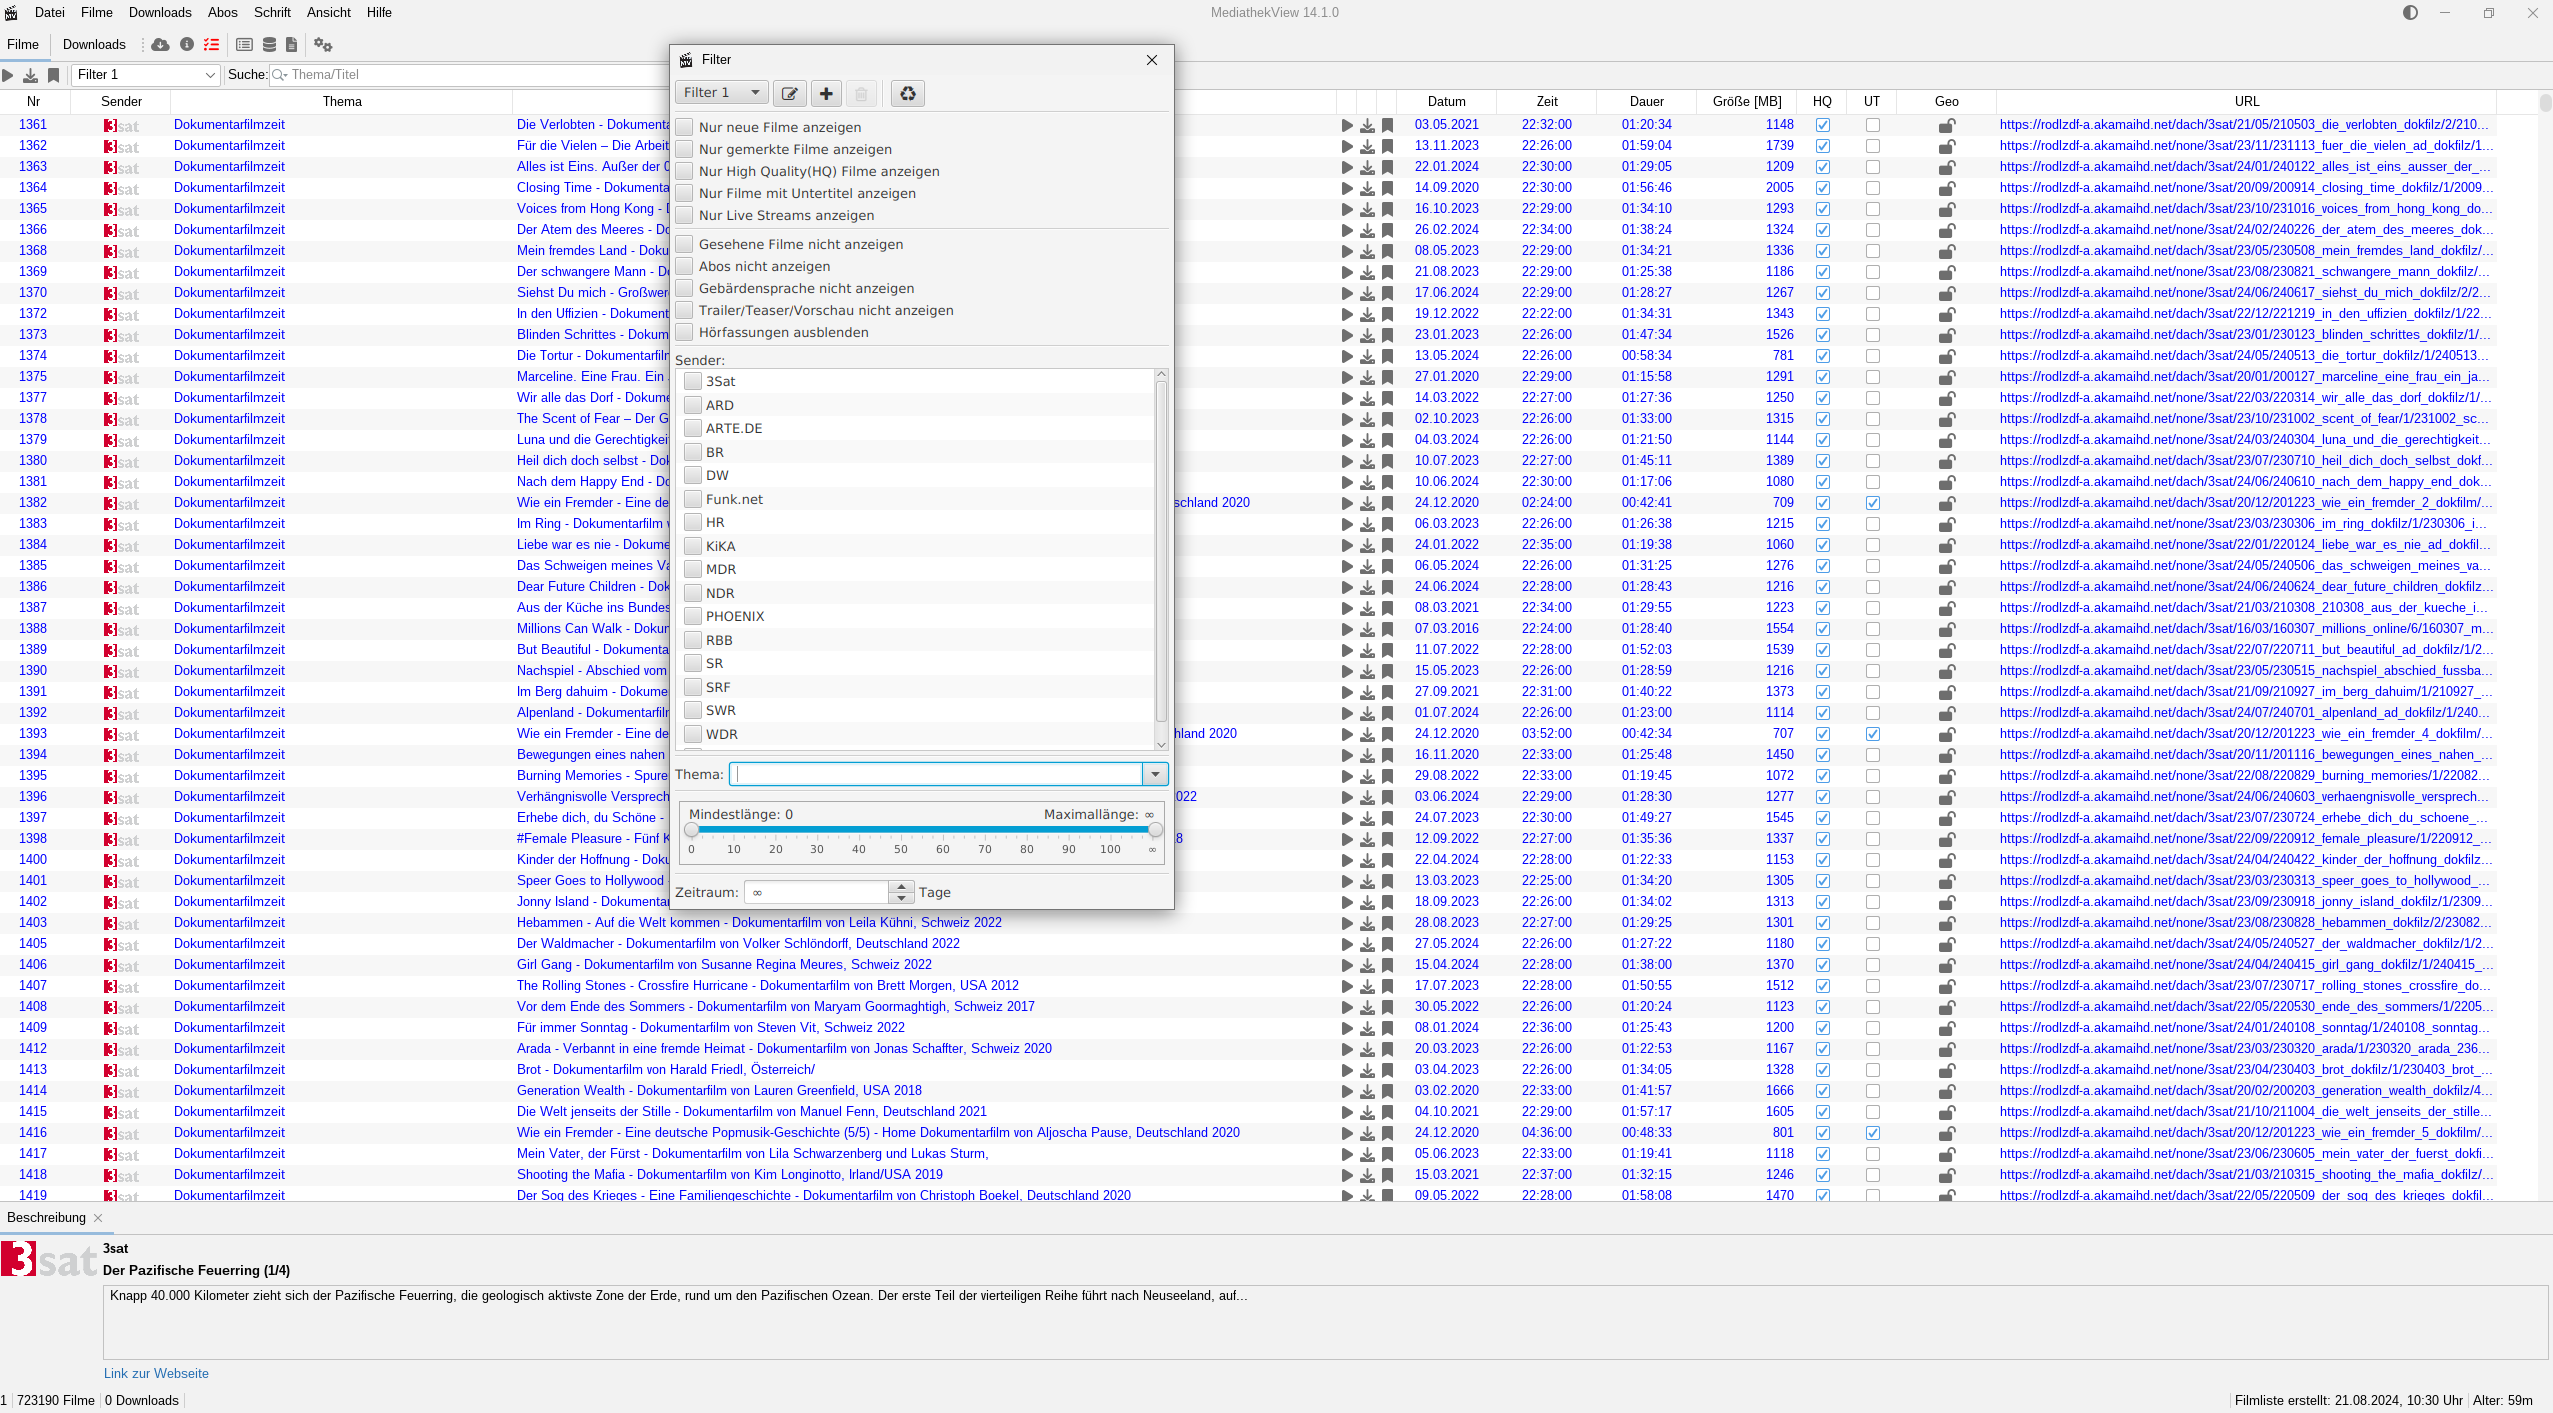This screenshot has width=2553, height=1413.
Task: Sort by the Größe [MB] column header
Action: point(1746,102)
